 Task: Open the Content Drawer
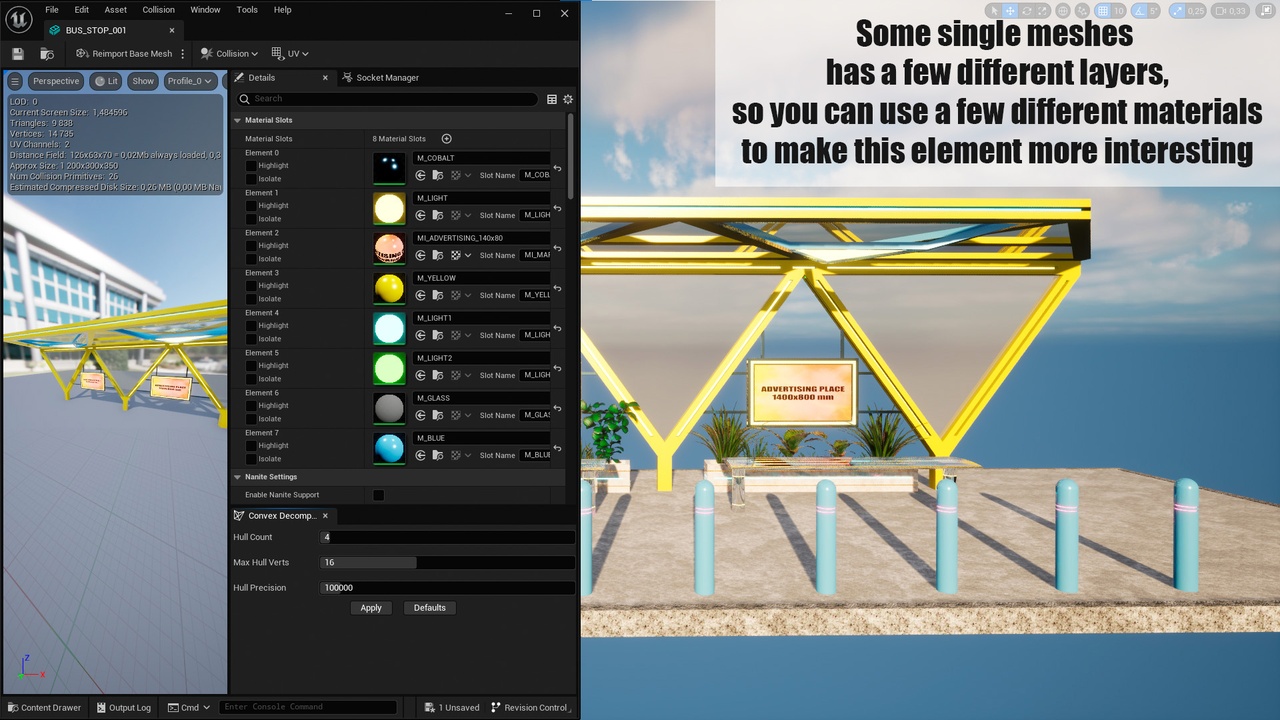point(44,707)
